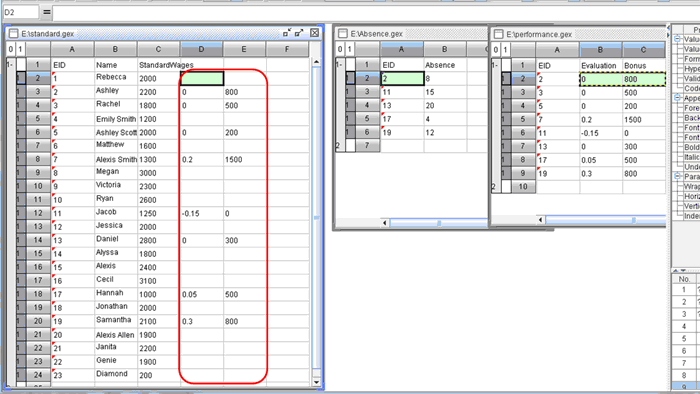Screen dimensions: 700x394
Task: Collapse the Paragraph property group
Action: tap(677, 176)
